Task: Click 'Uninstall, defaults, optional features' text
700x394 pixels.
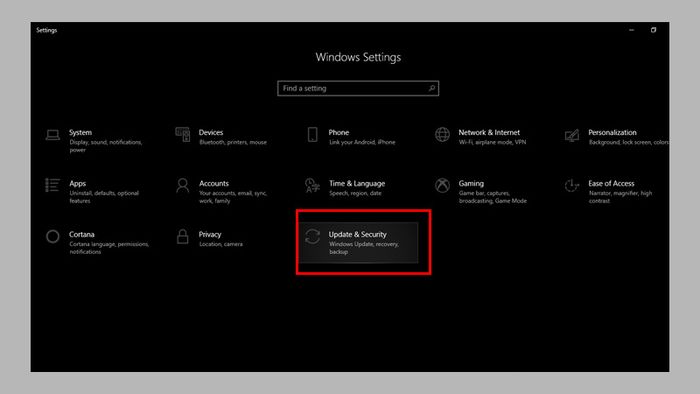Action: (104, 197)
